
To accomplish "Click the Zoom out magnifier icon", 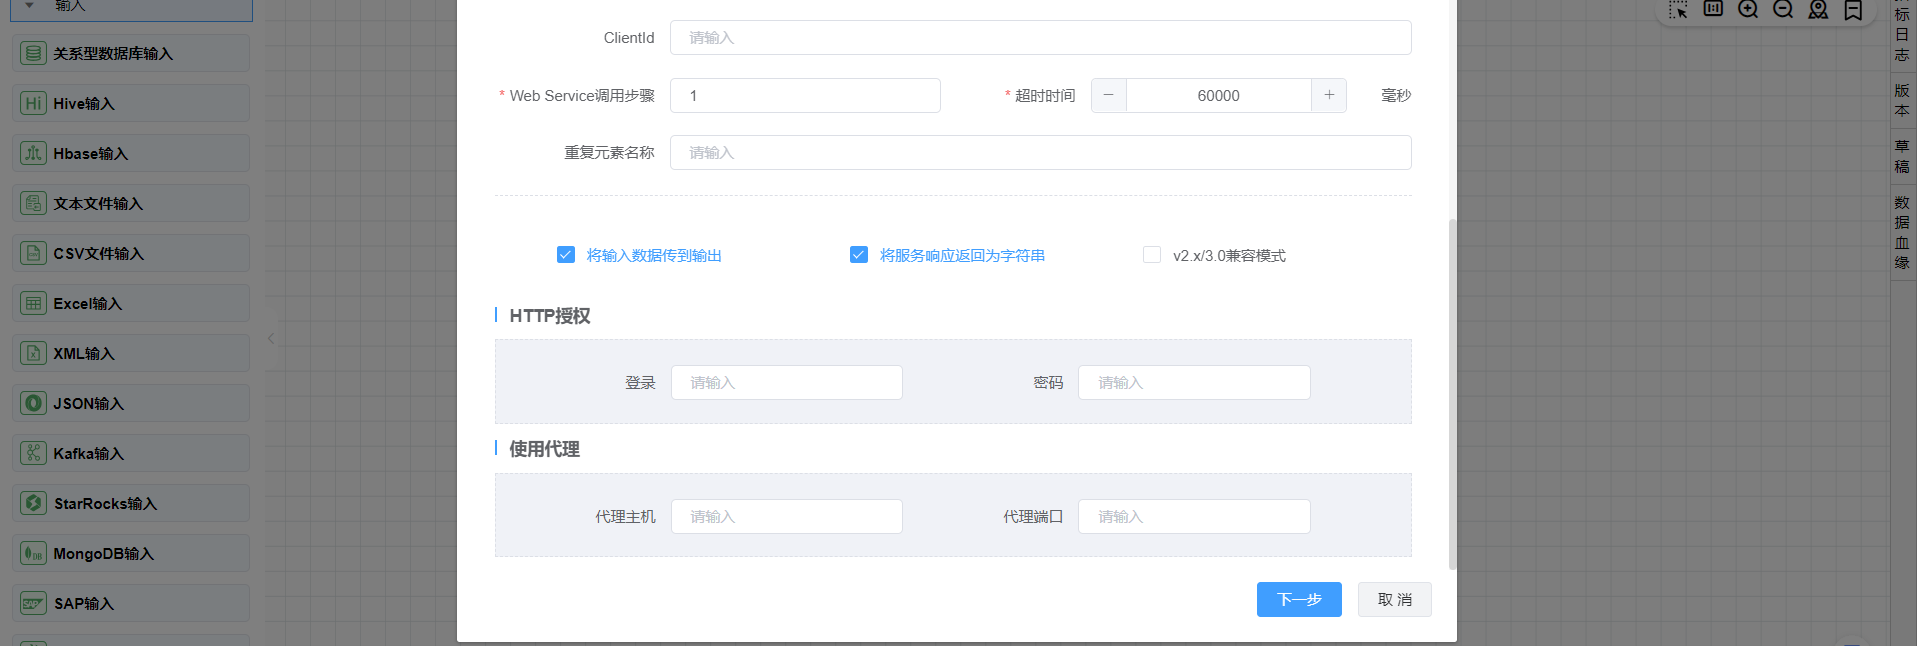I will (x=1783, y=9).
